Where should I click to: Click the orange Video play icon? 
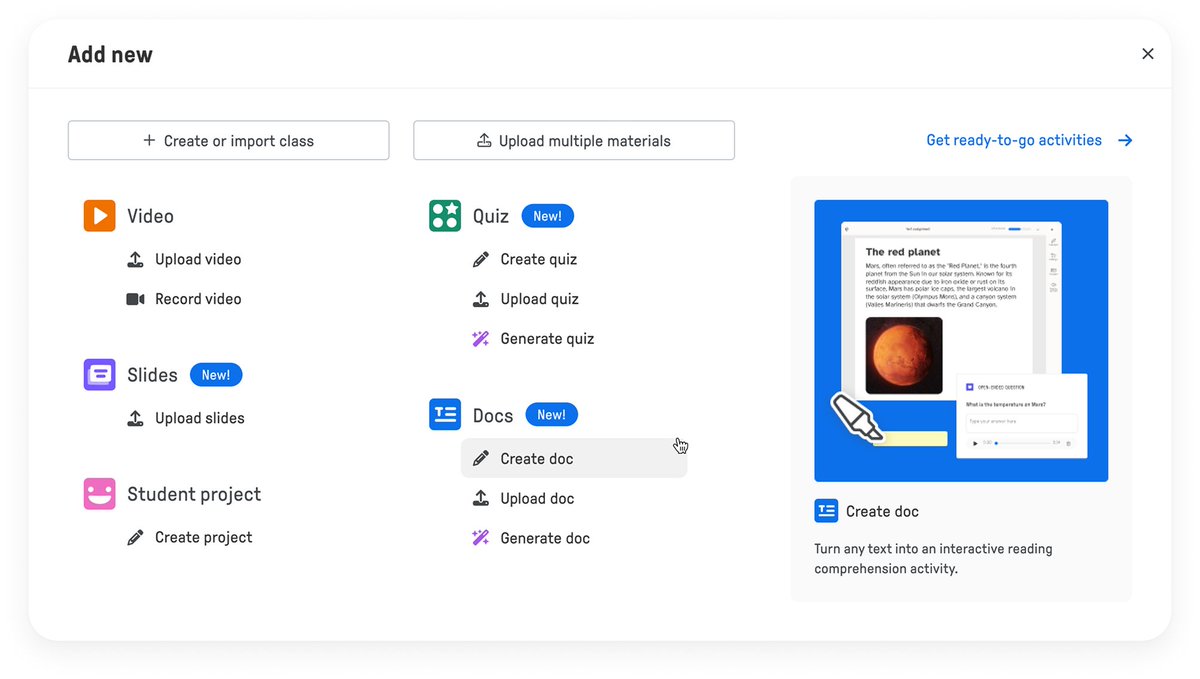point(99,216)
